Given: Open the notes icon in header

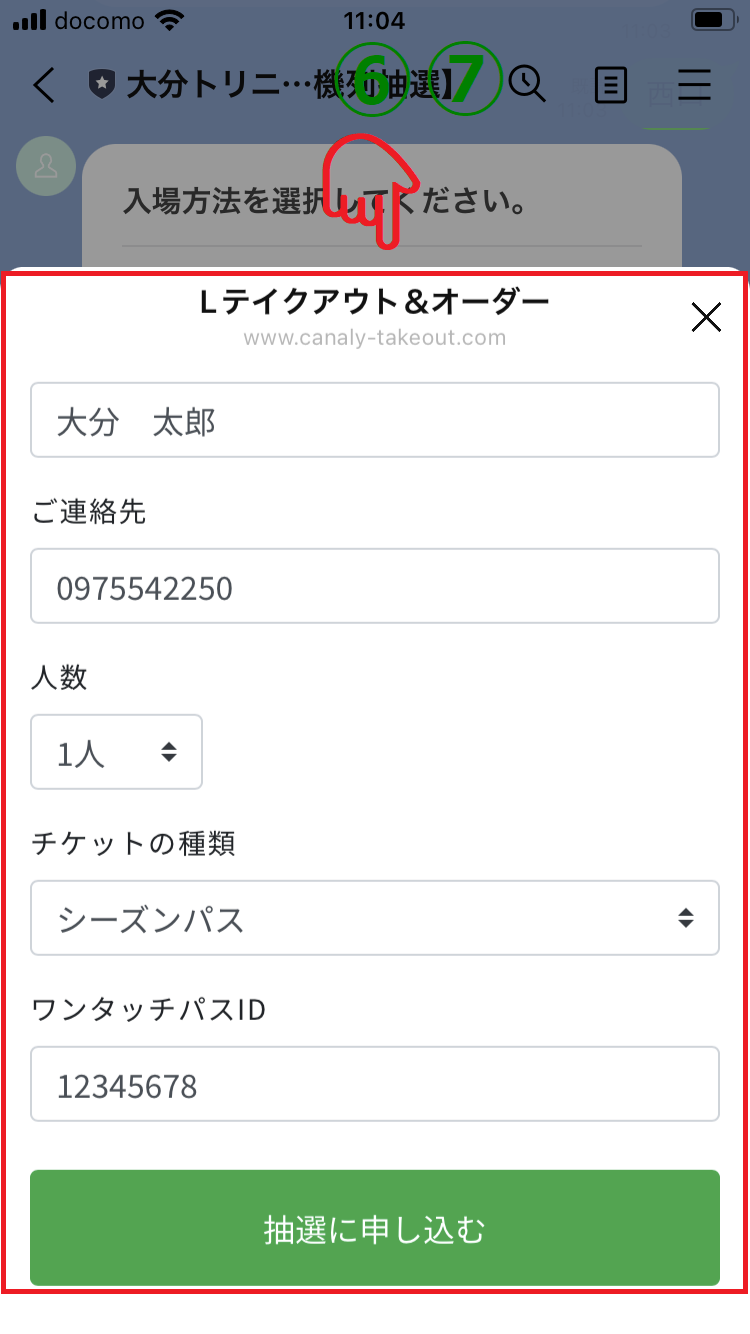Looking at the screenshot, I should click(x=611, y=86).
